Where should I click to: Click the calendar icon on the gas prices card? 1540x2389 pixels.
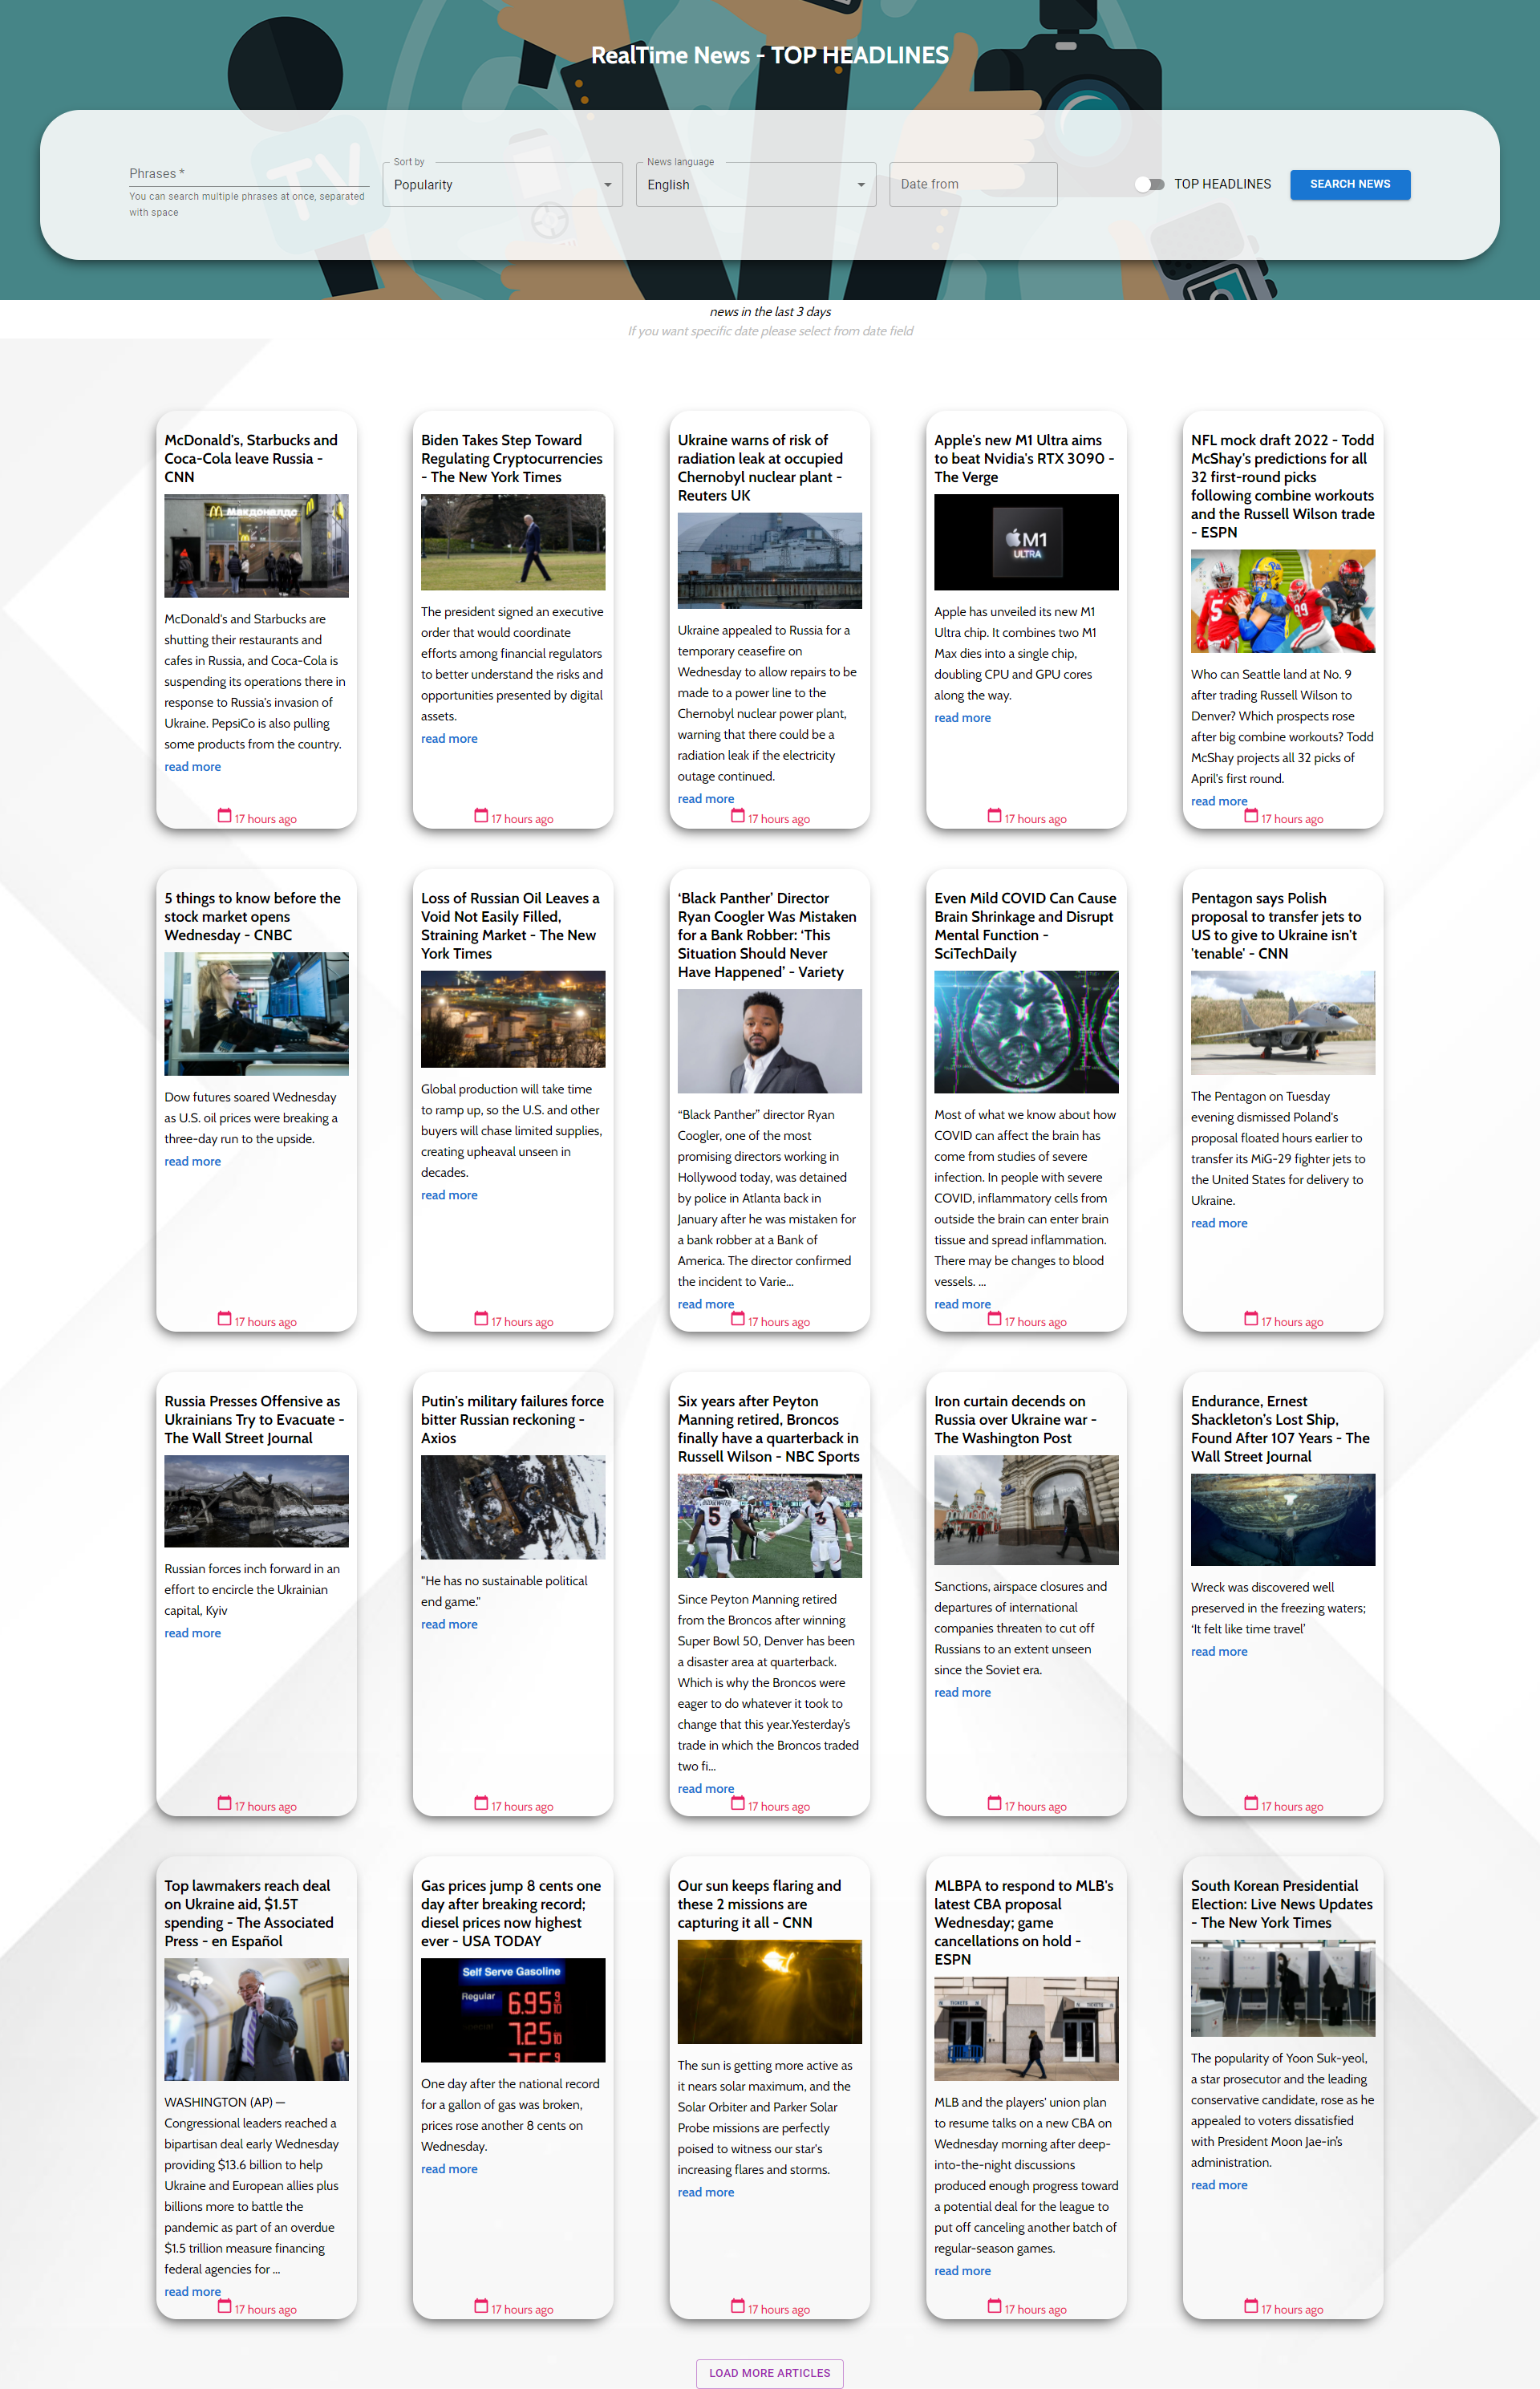point(481,2307)
